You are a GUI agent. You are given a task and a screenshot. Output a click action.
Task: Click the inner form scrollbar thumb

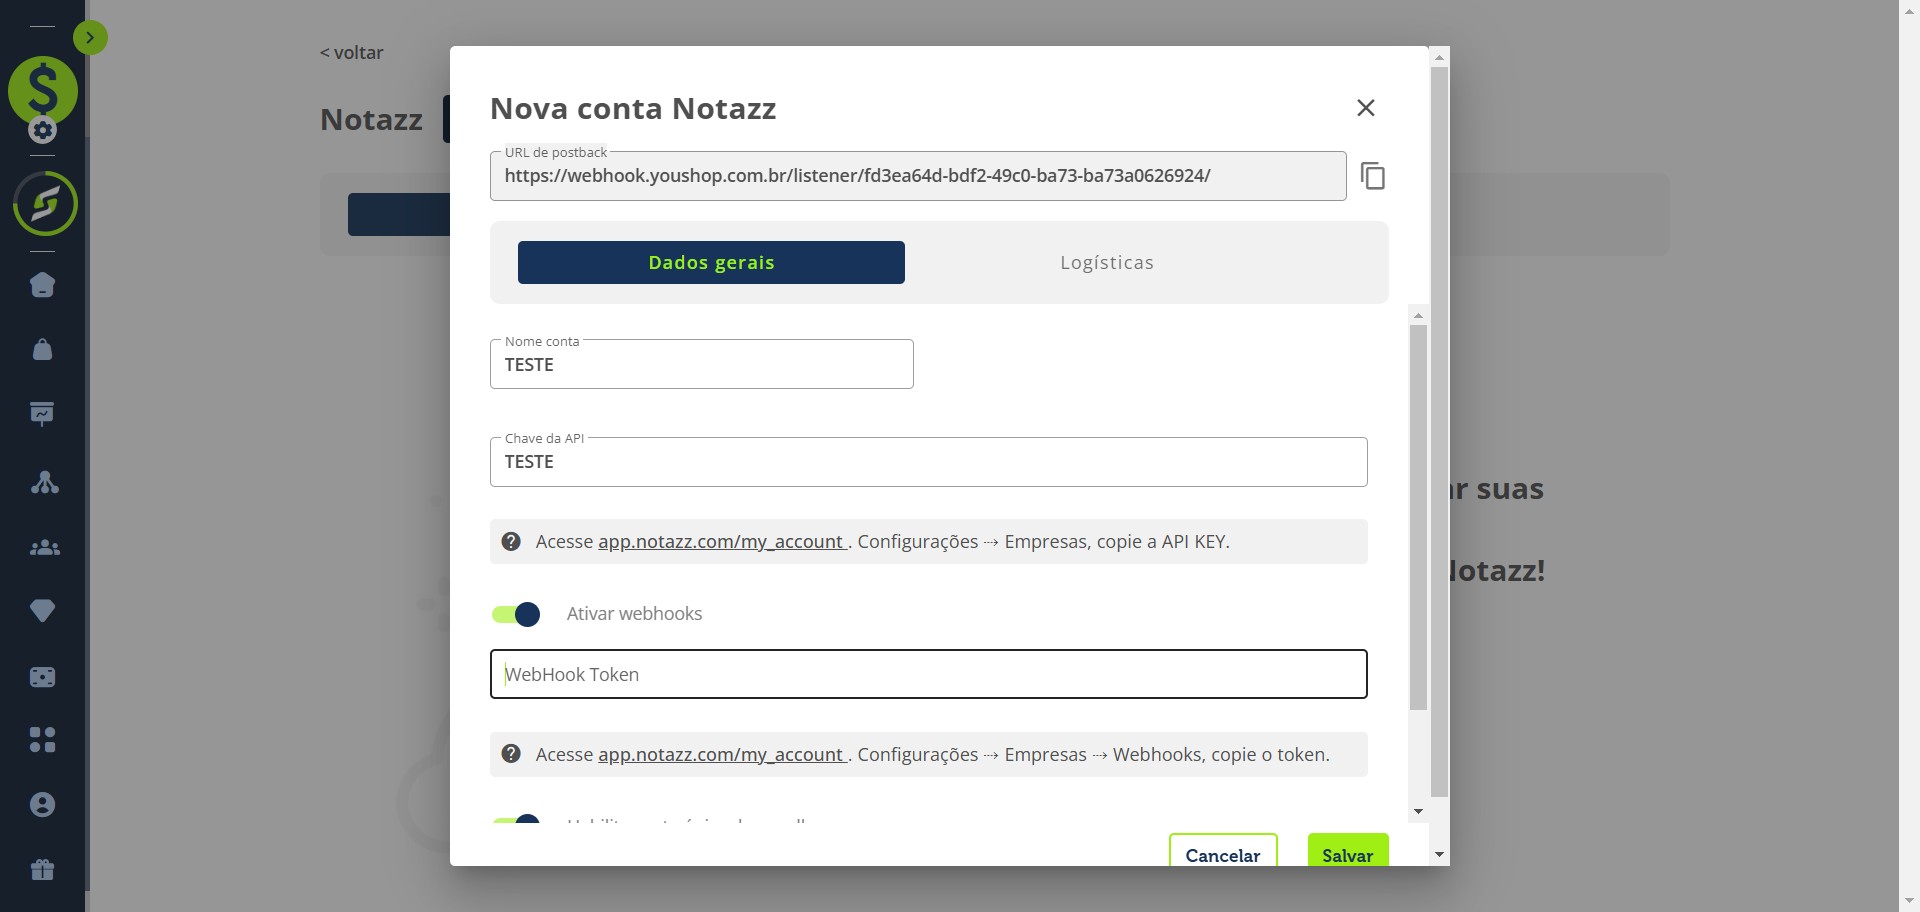(x=1418, y=517)
